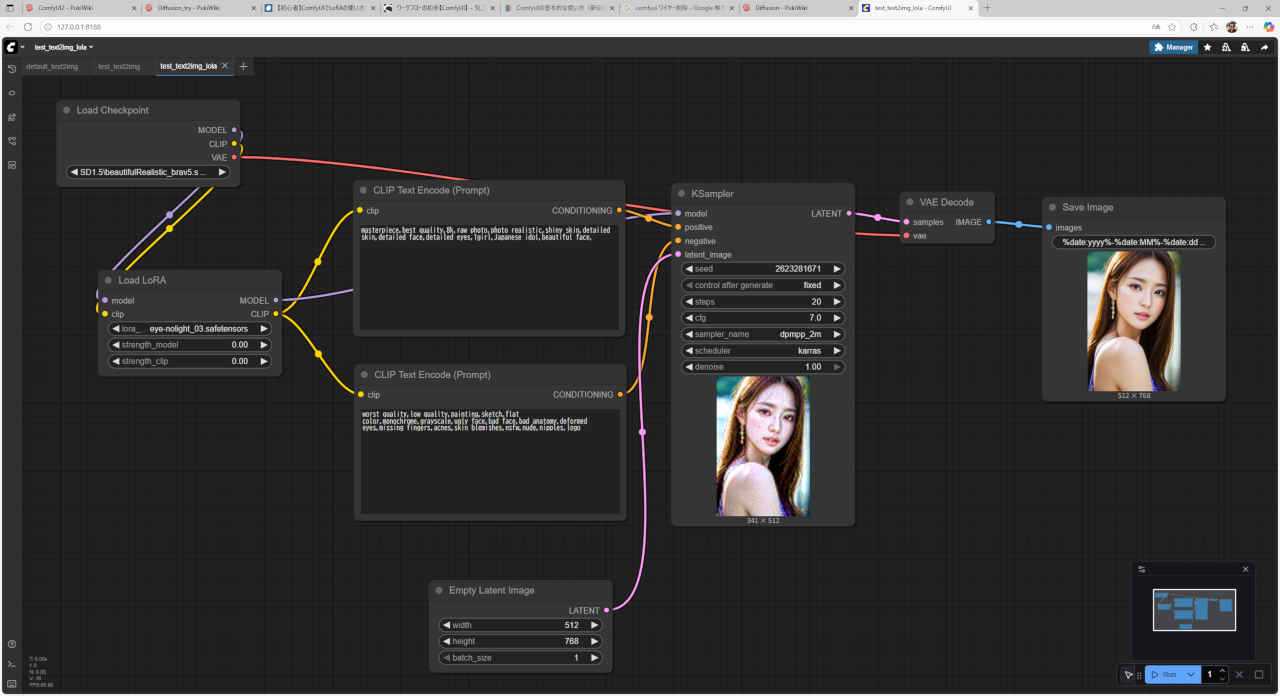Image resolution: width=1280 pixels, height=696 pixels.
Task: Click the share arrow icon in top bar
Action: [x=1264, y=47]
